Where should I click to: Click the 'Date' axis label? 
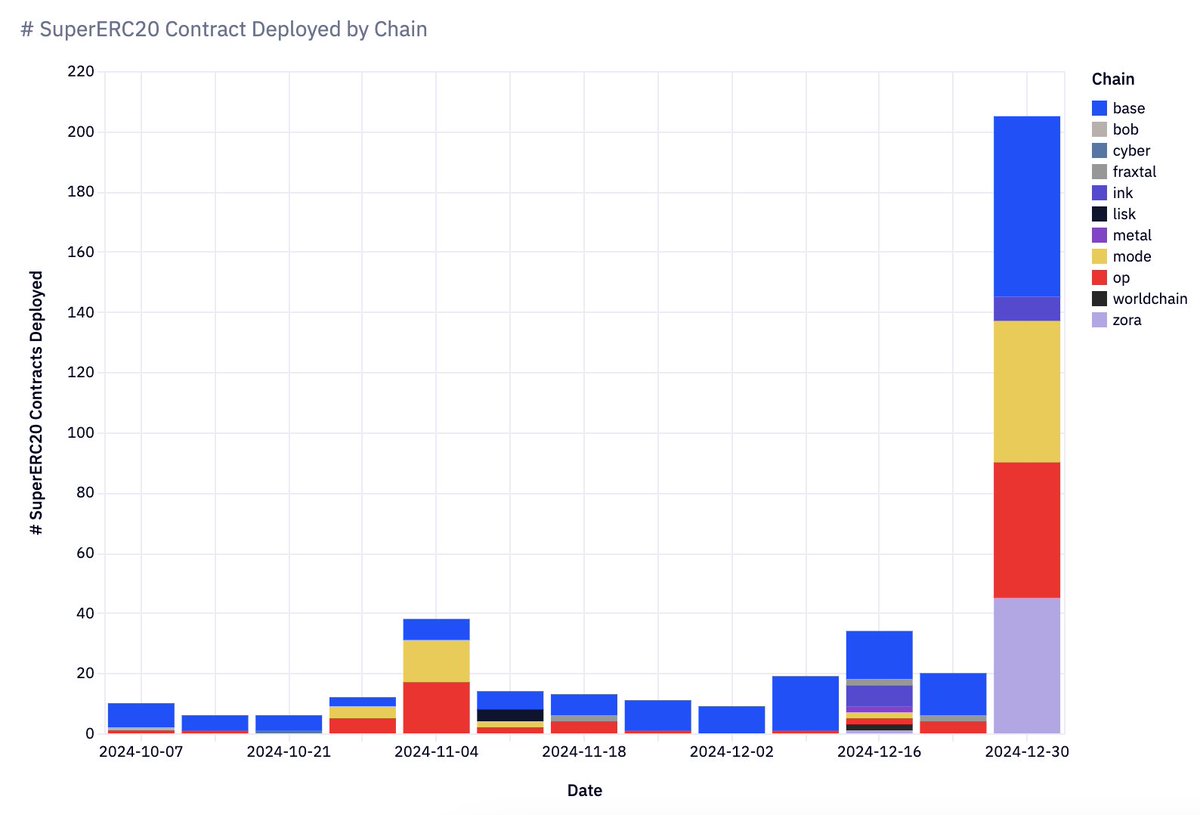[x=584, y=790]
